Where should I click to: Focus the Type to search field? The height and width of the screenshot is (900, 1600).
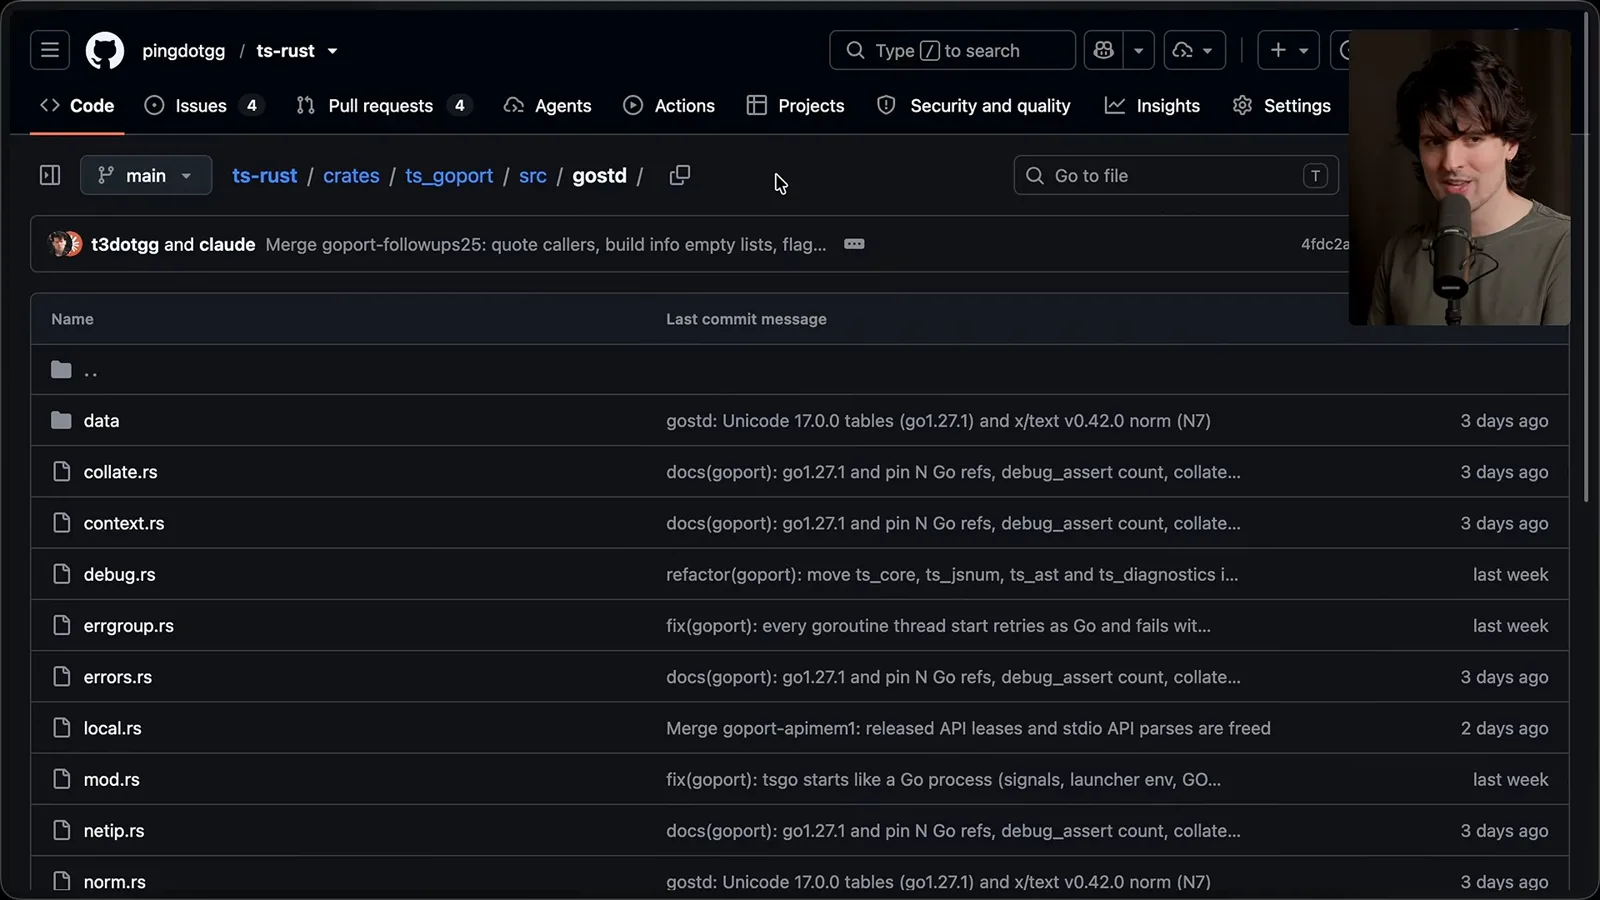pyautogui.click(x=952, y=50)
